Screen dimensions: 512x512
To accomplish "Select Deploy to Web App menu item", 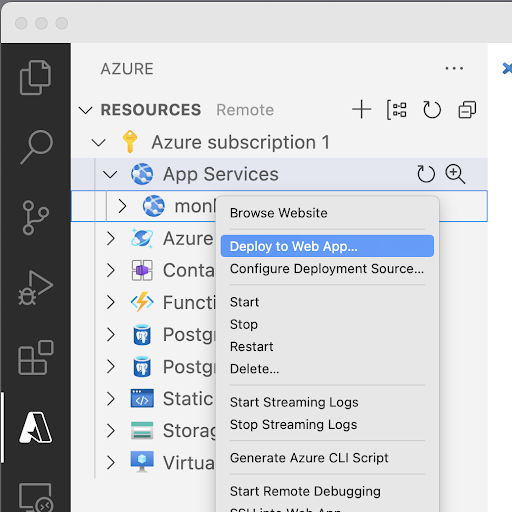I will point(327,246).
